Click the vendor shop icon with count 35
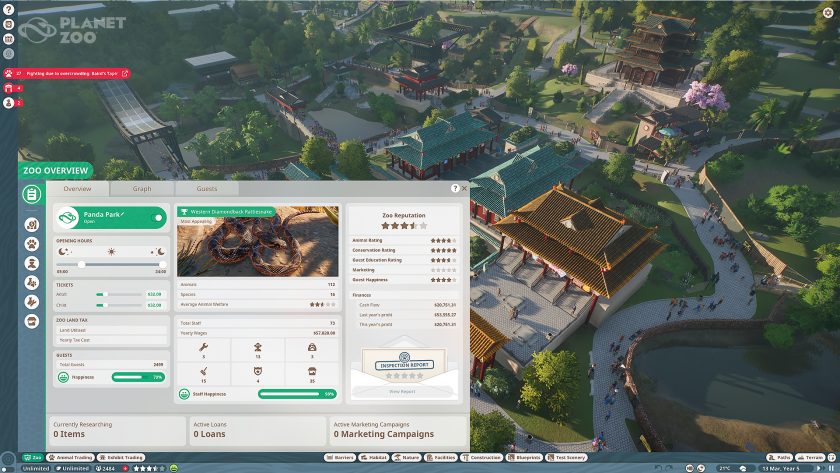 (312, 371)
